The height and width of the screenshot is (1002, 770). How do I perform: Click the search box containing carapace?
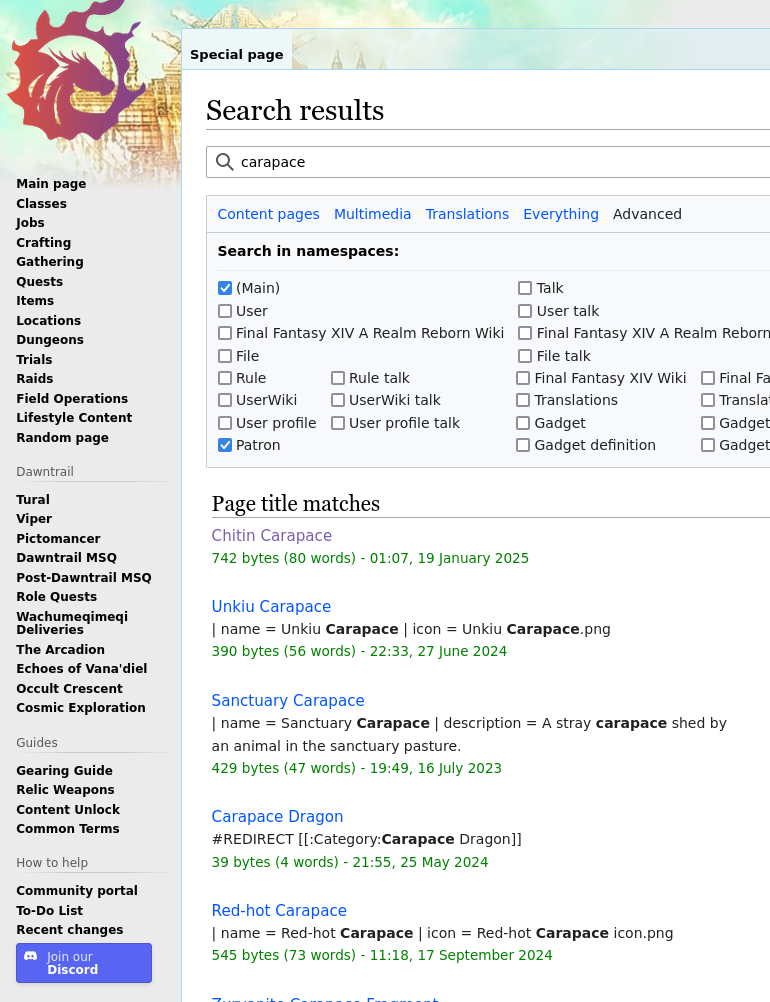[x=488, y=162]
